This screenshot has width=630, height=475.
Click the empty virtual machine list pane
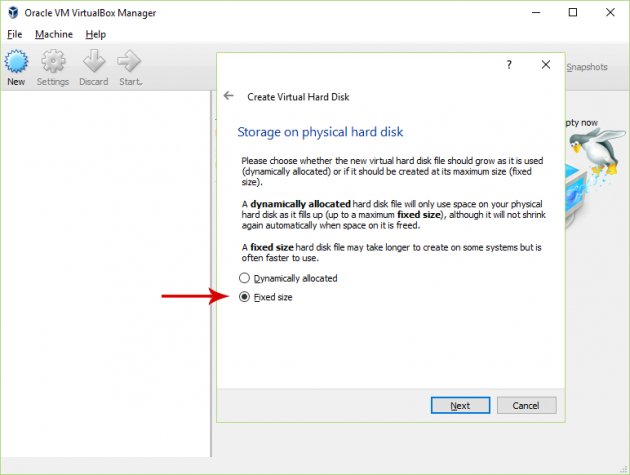tap(105, 280)
